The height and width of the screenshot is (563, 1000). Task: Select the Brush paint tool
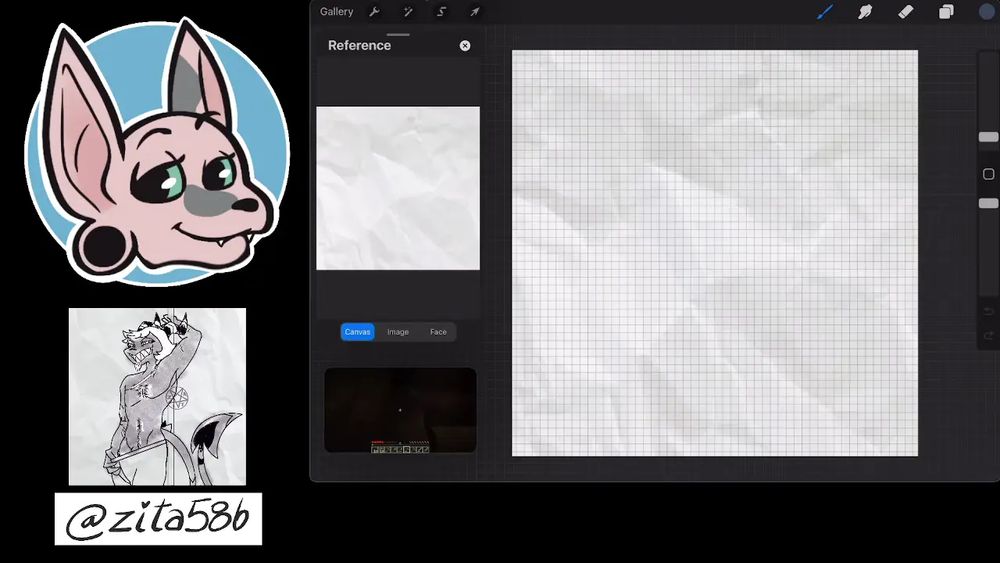(x=825, y=11)
